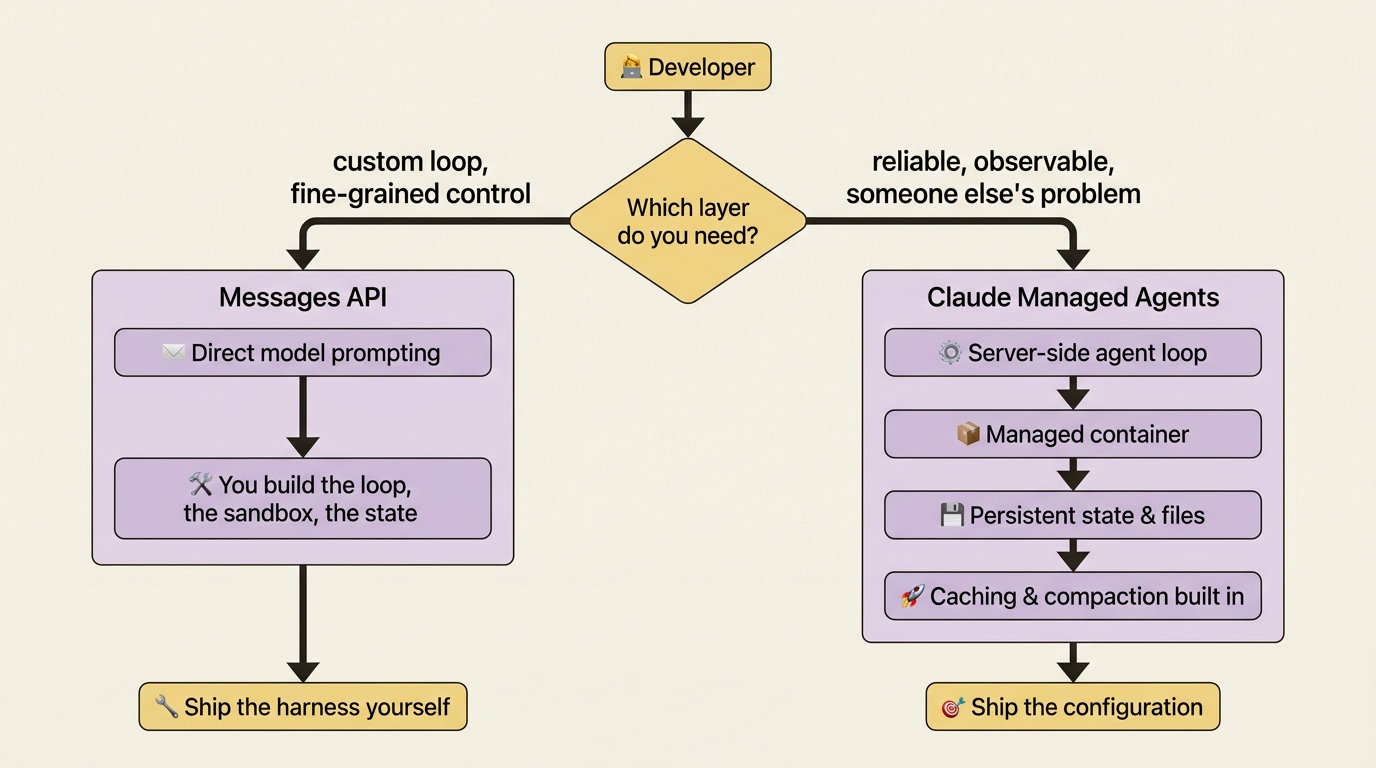The width and height of the screenshot is (1376, 768).
Task: Select the Ship the harness yourself node
Action: [303, 707]
